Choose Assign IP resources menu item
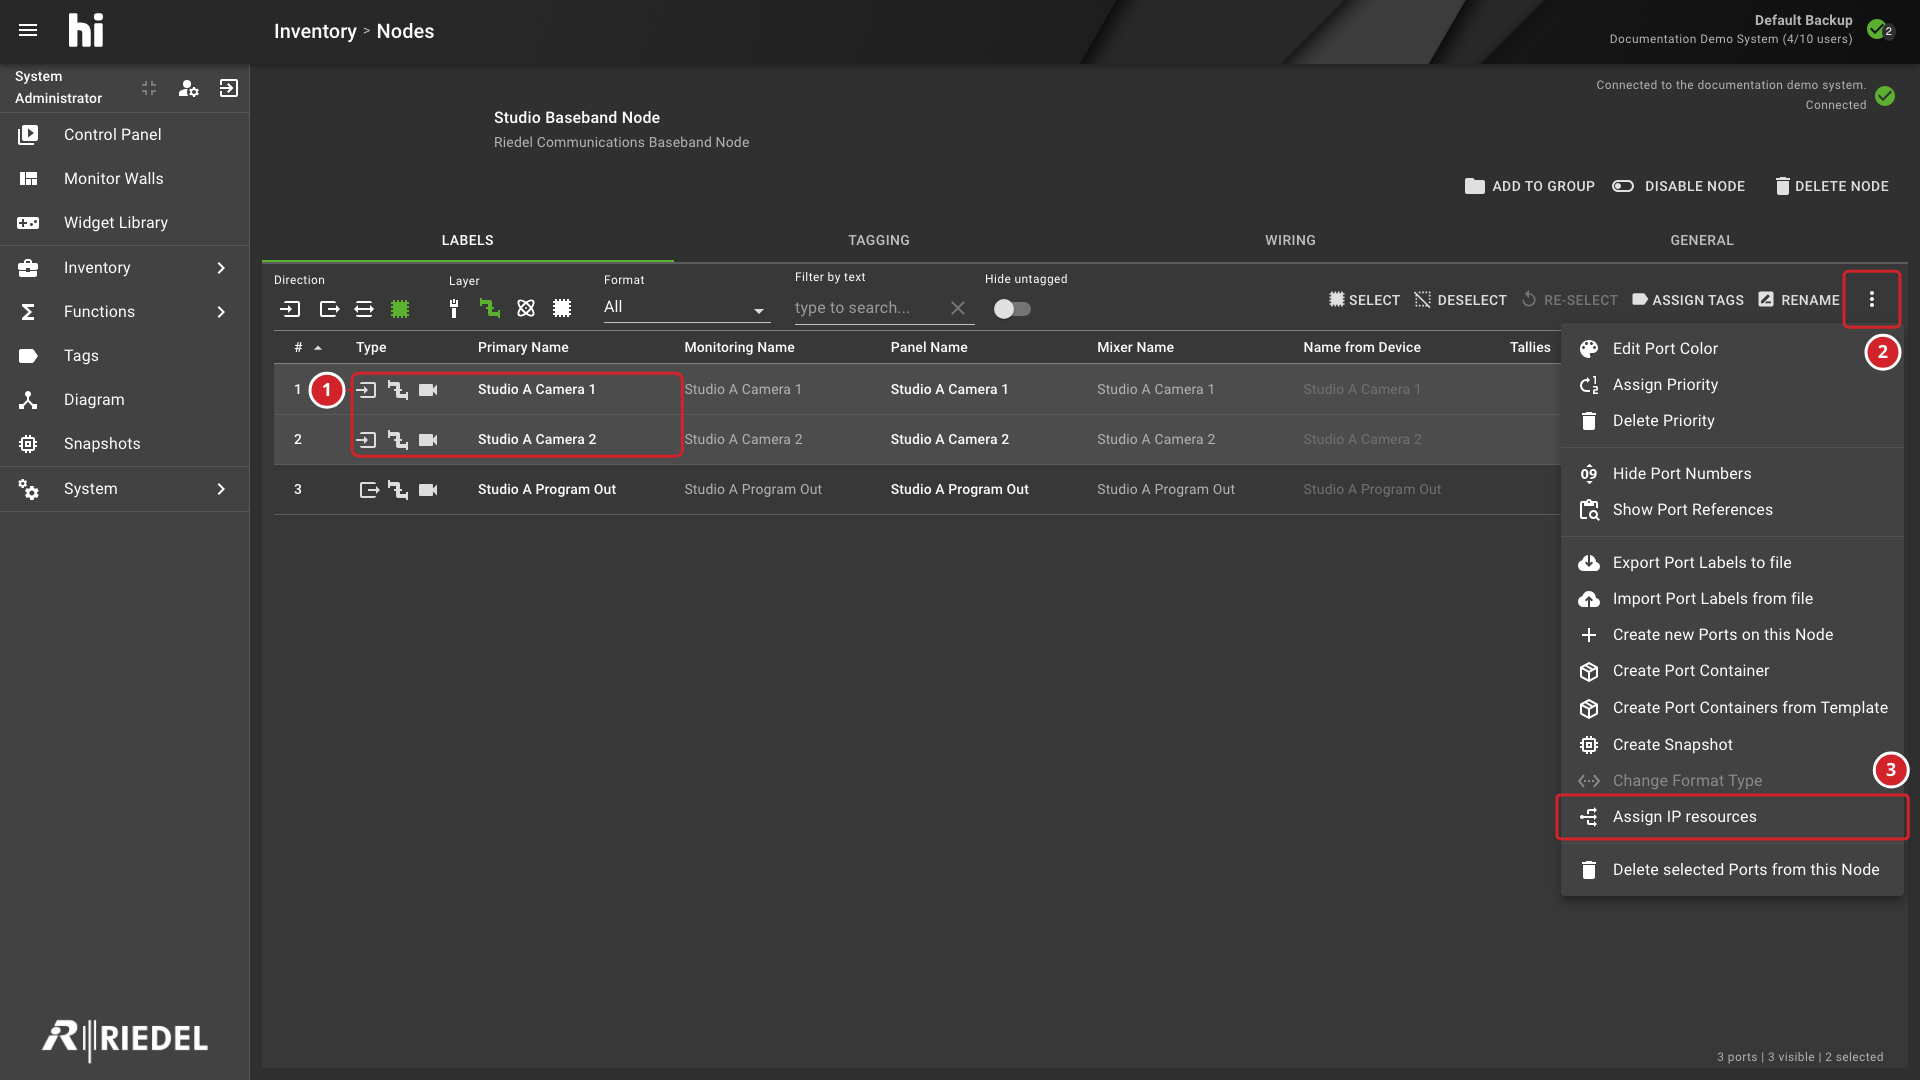 point(1732,817)
